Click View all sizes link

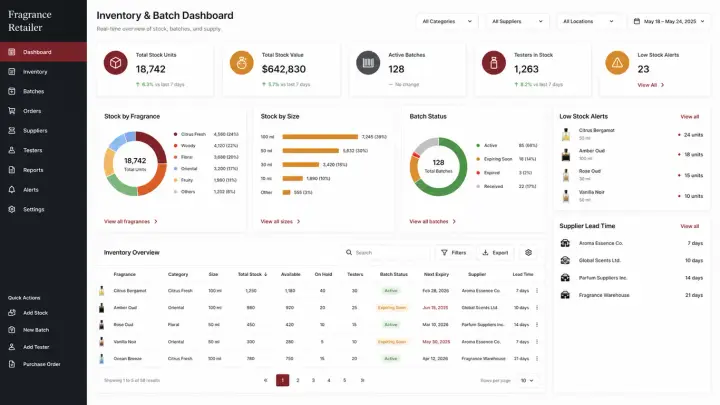(280, 221)
